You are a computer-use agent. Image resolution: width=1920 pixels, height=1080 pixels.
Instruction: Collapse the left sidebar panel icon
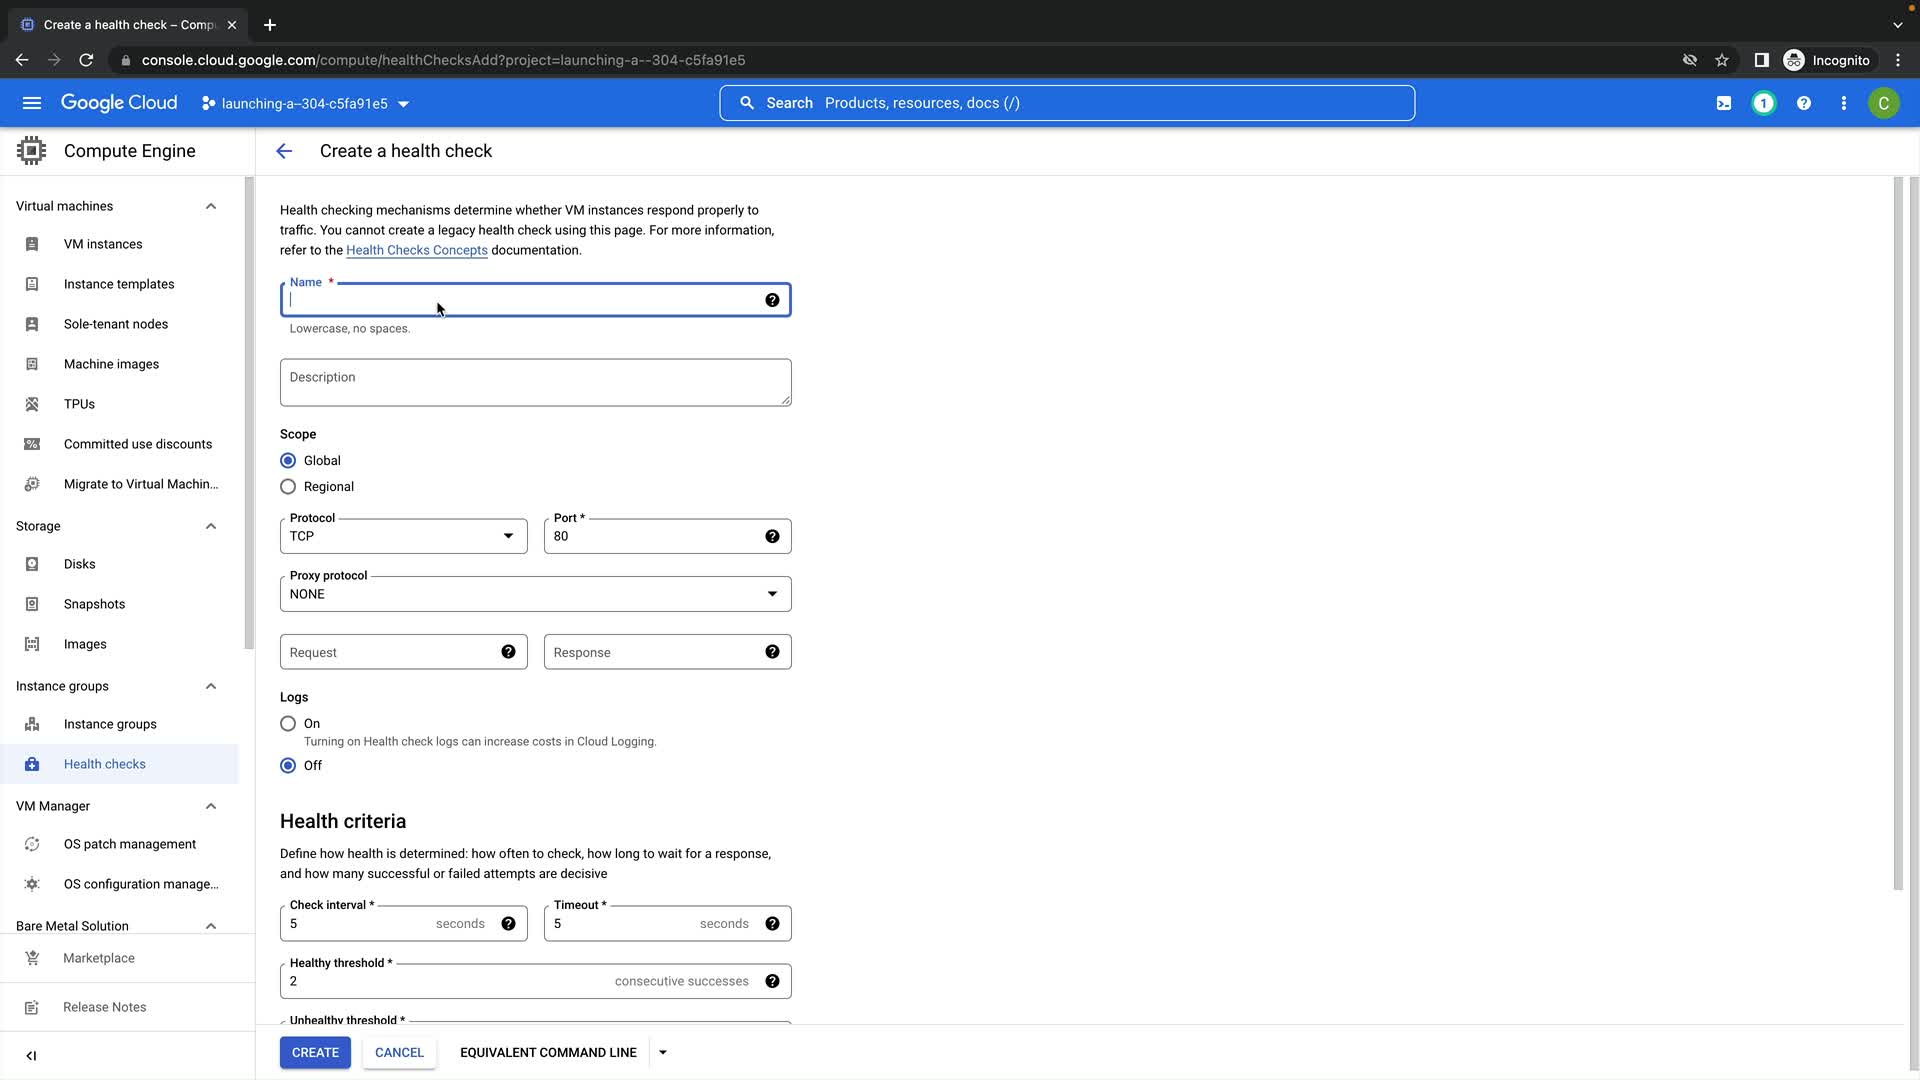point(31,1055)
